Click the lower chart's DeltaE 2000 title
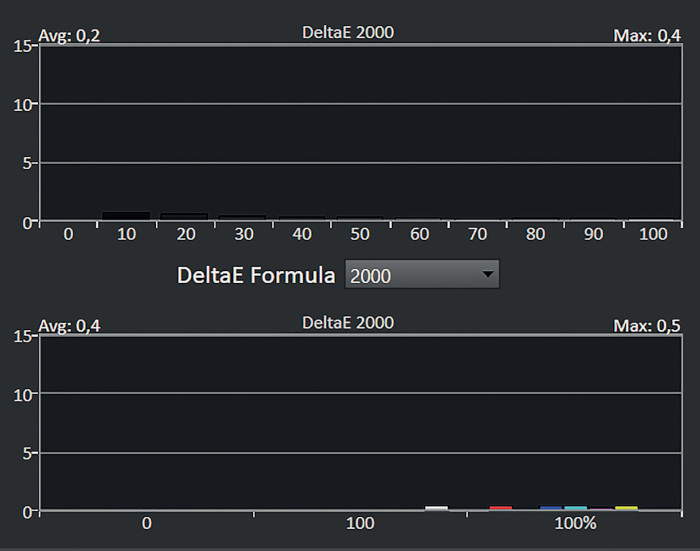Screen dimensions: 700x551 coord(348,322)
